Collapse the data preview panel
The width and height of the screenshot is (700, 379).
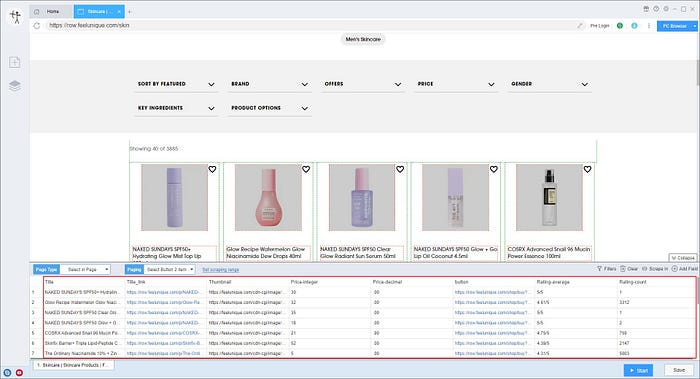[x=683, y=258]
